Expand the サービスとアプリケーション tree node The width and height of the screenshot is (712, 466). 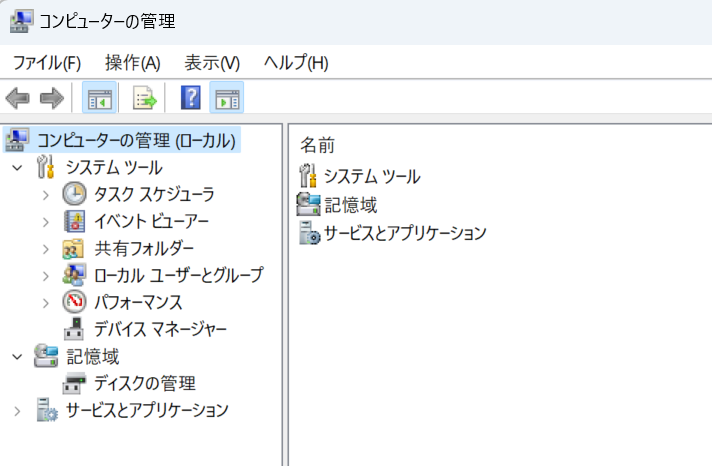click(17, 411)
